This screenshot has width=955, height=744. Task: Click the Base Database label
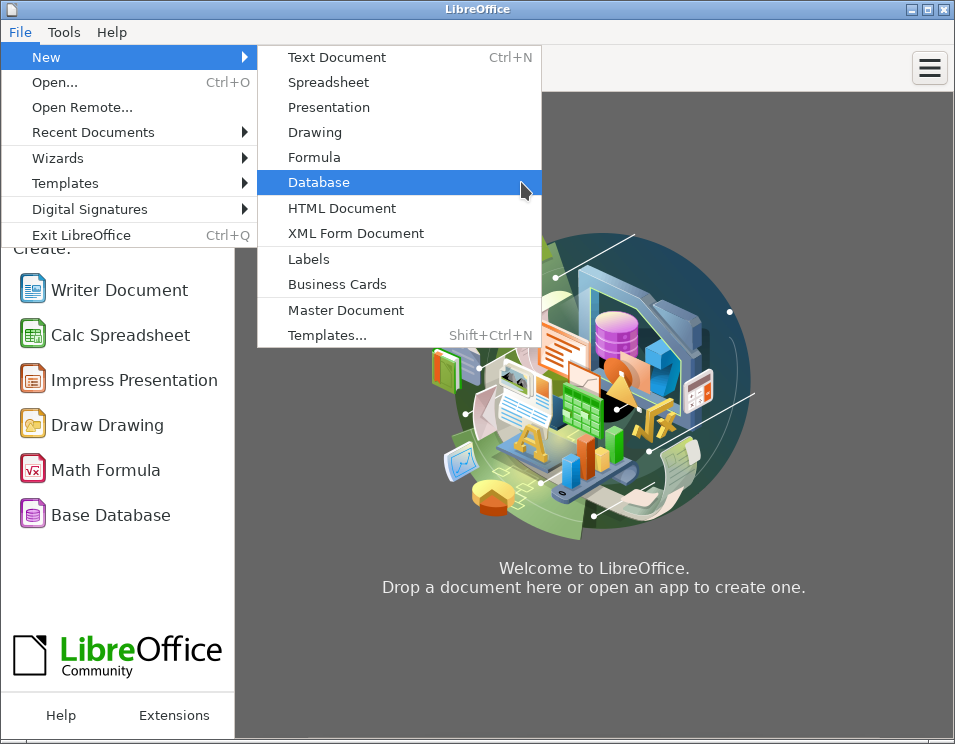pos(111,515)
